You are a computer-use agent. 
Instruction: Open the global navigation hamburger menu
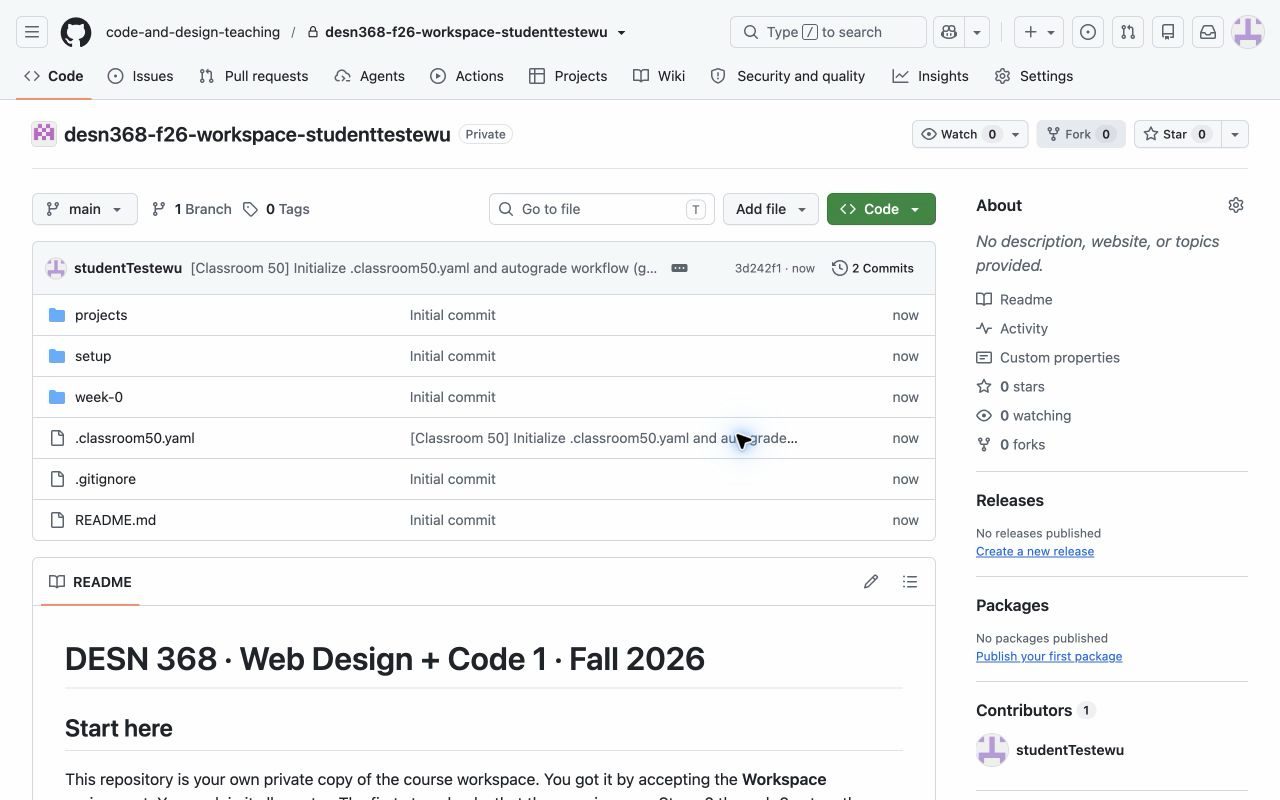click(x=32, y=32)
